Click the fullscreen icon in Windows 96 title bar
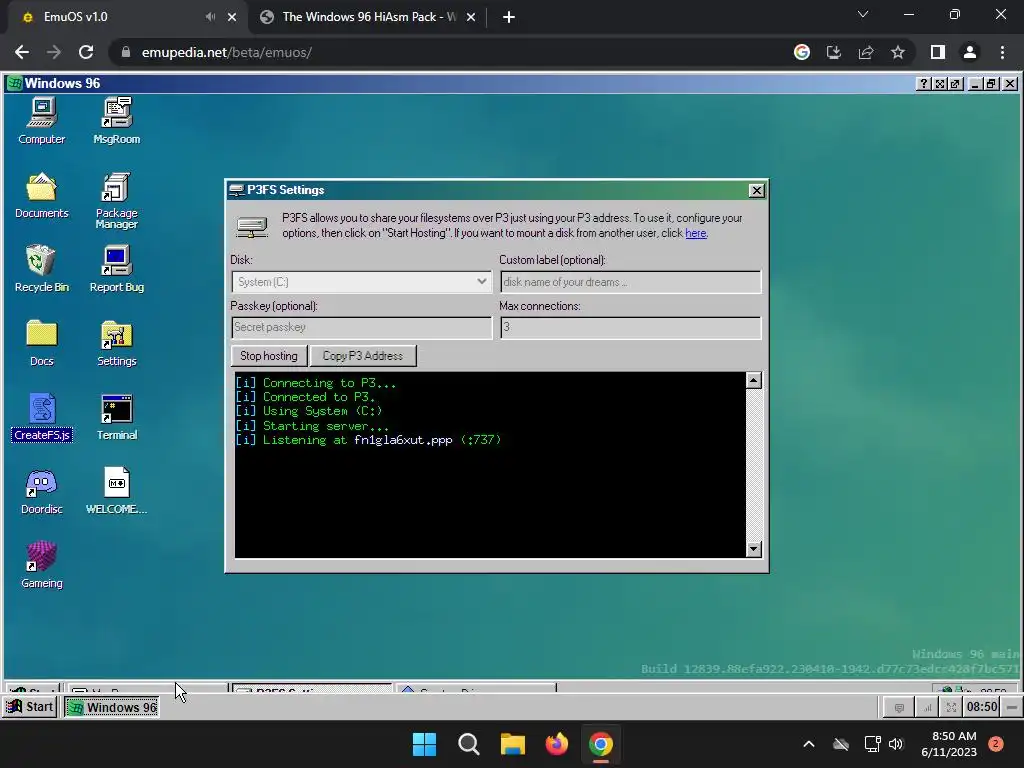This screenshot has width=1024, height=768. pos(939,84)
